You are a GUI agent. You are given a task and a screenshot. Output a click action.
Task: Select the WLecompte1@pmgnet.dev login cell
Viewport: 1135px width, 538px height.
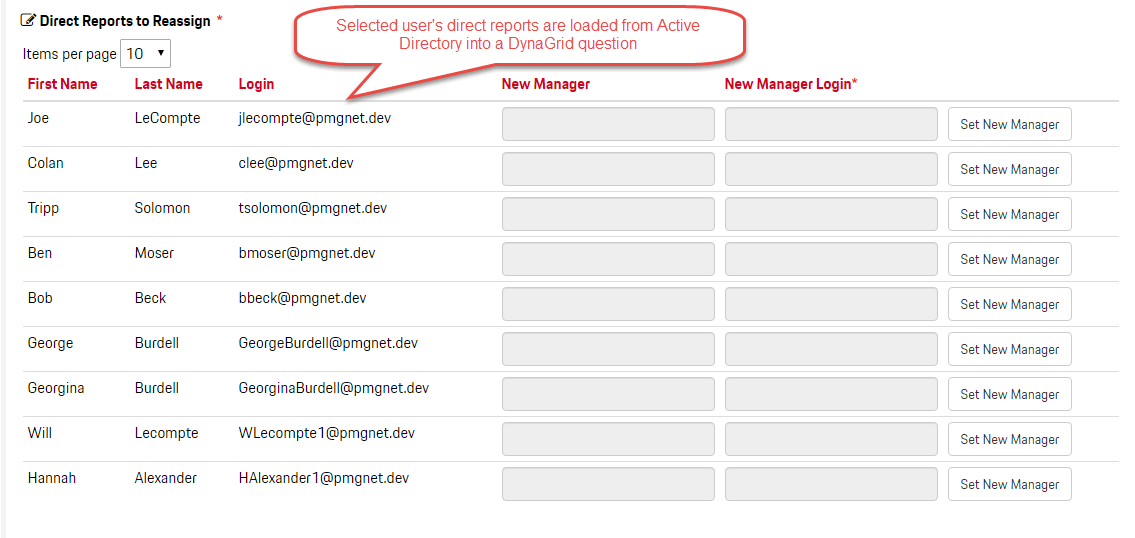(x=326, y=433)
